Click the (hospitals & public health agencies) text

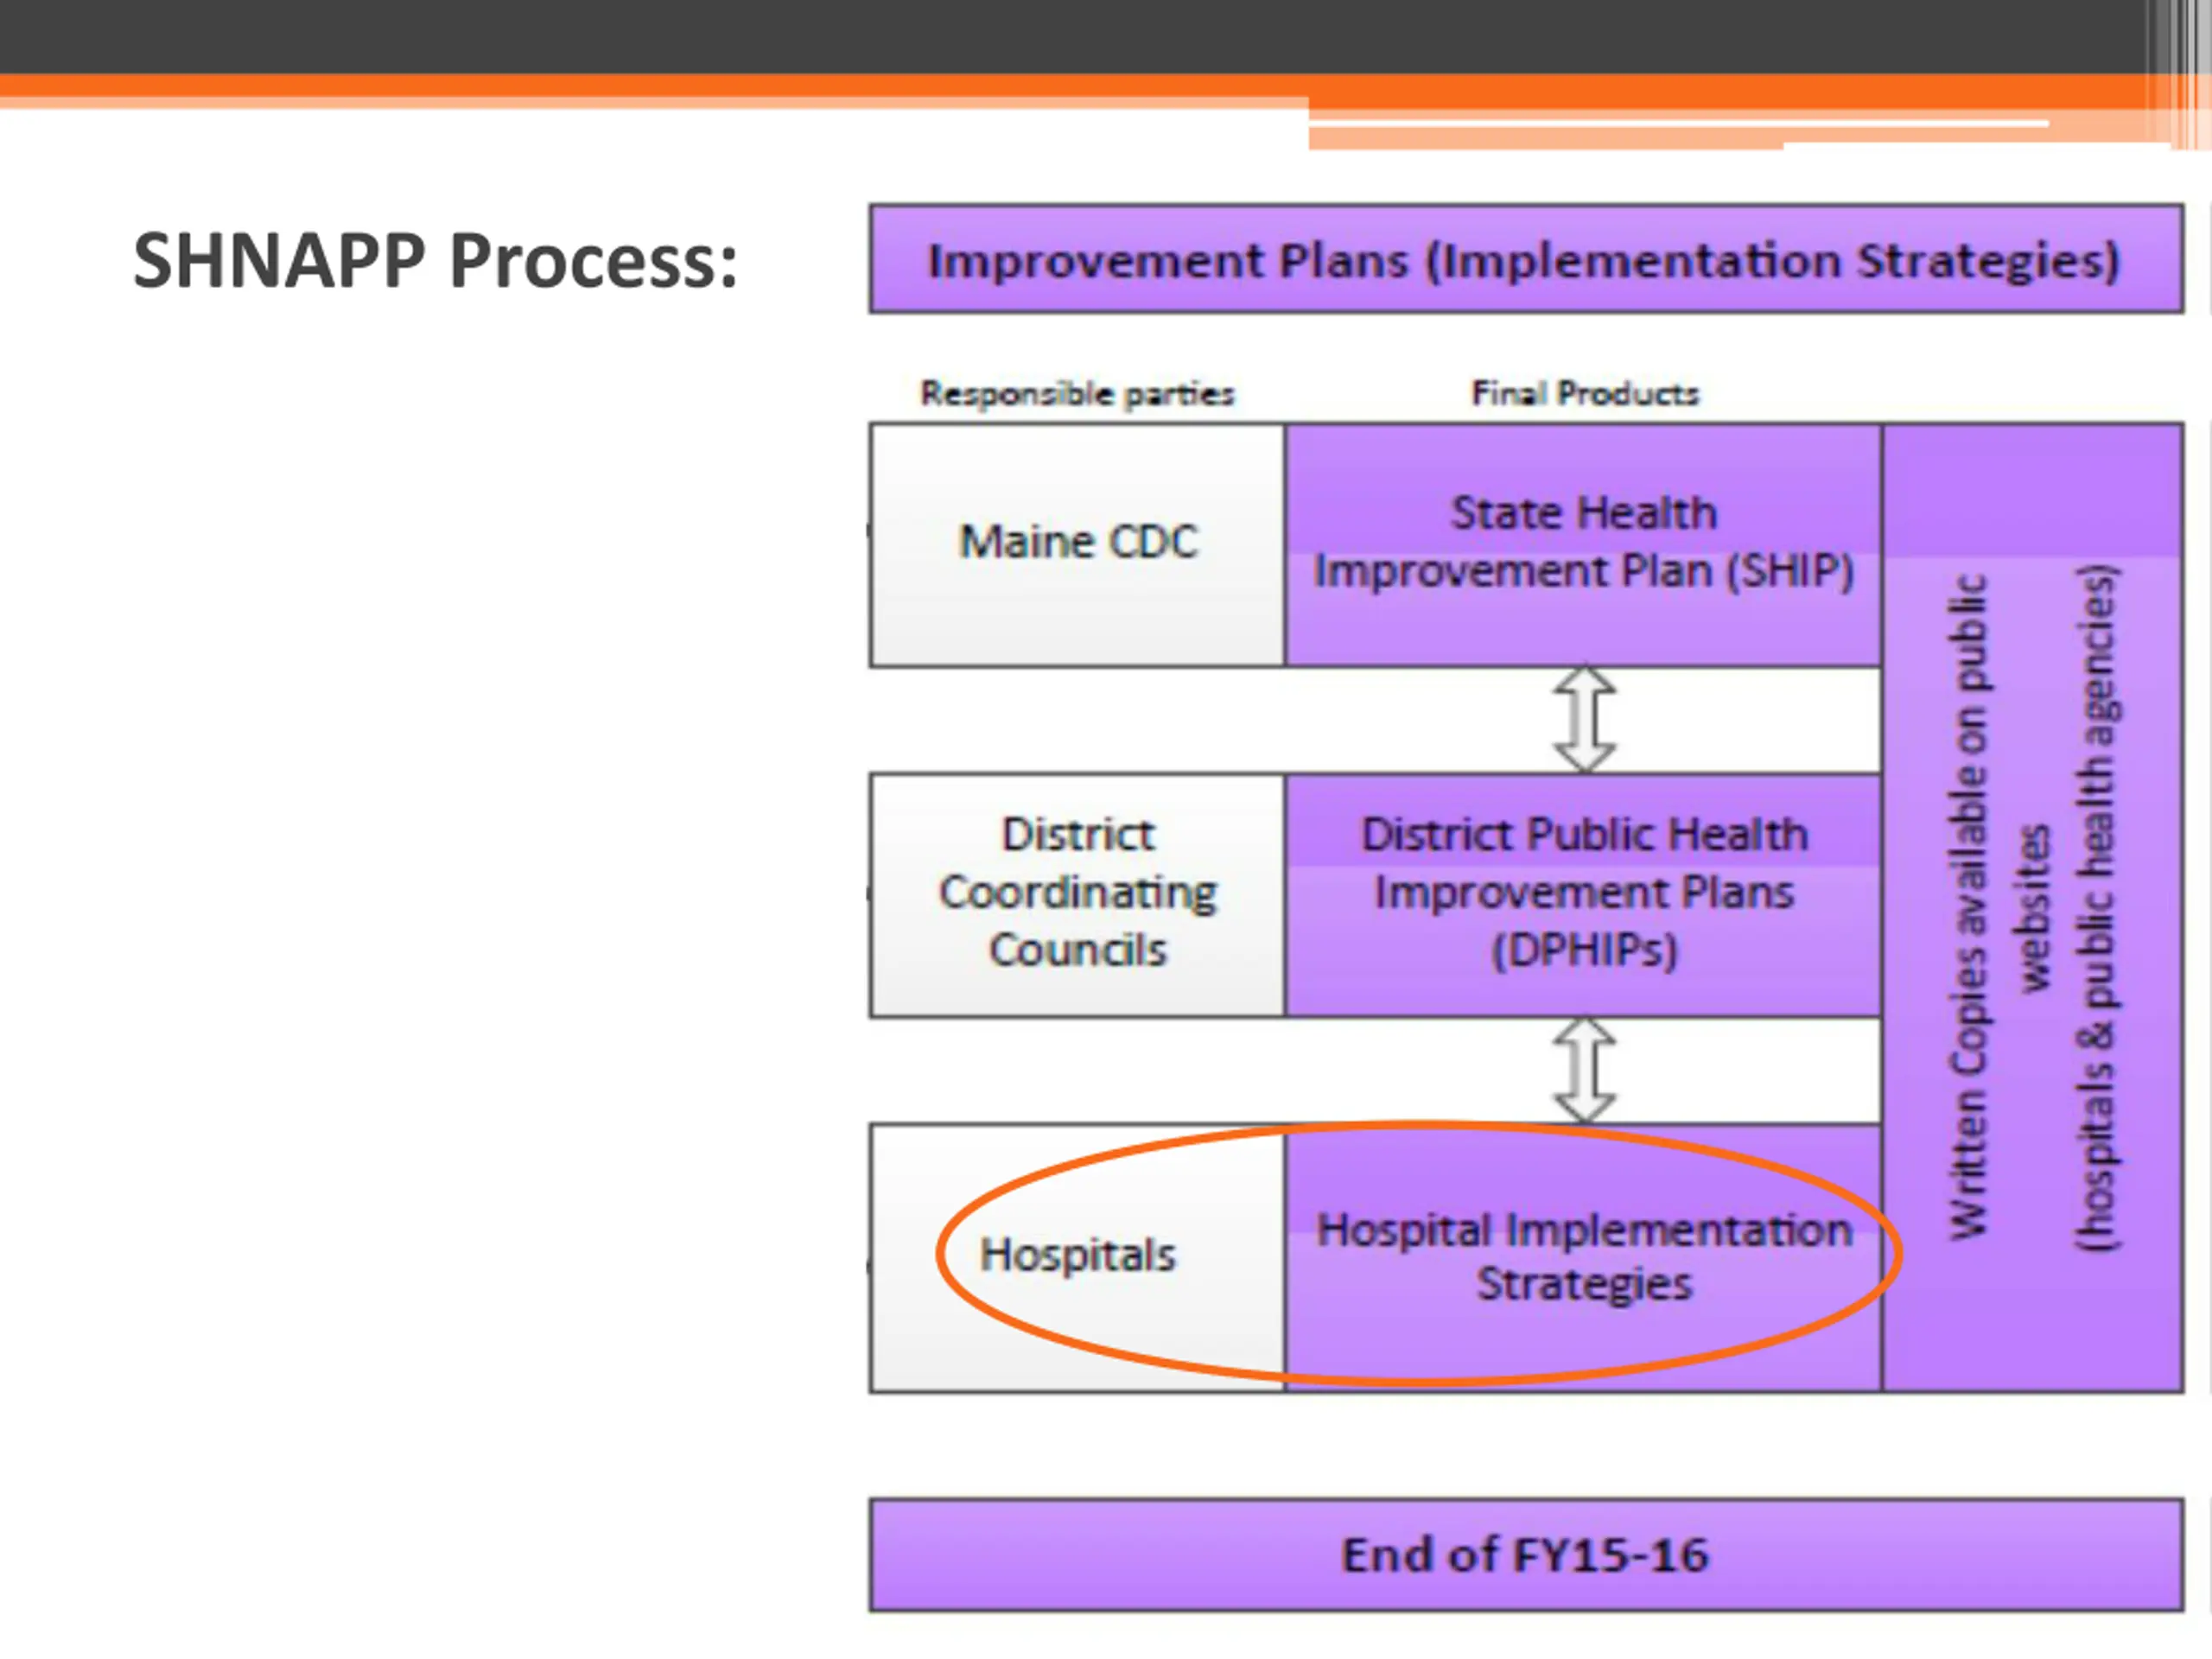pyautogui.click(x=2097, y=907)
